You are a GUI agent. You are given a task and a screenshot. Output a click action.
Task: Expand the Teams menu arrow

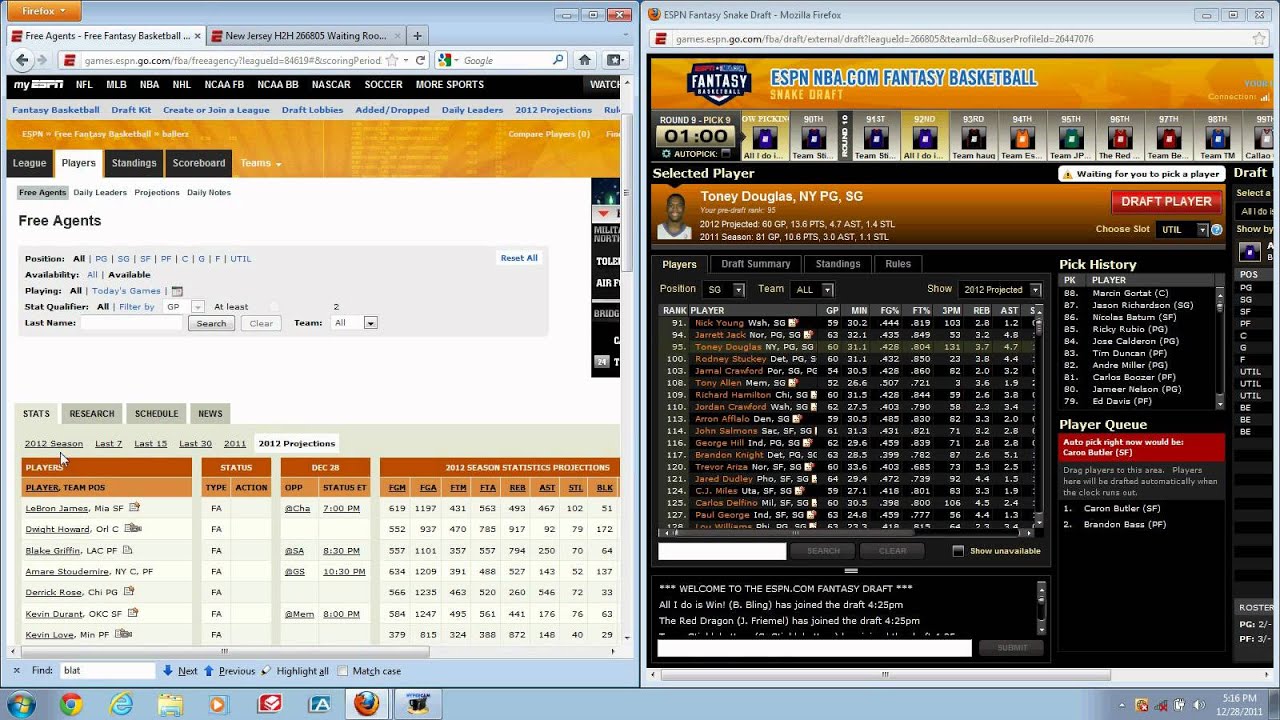point(278,164)
